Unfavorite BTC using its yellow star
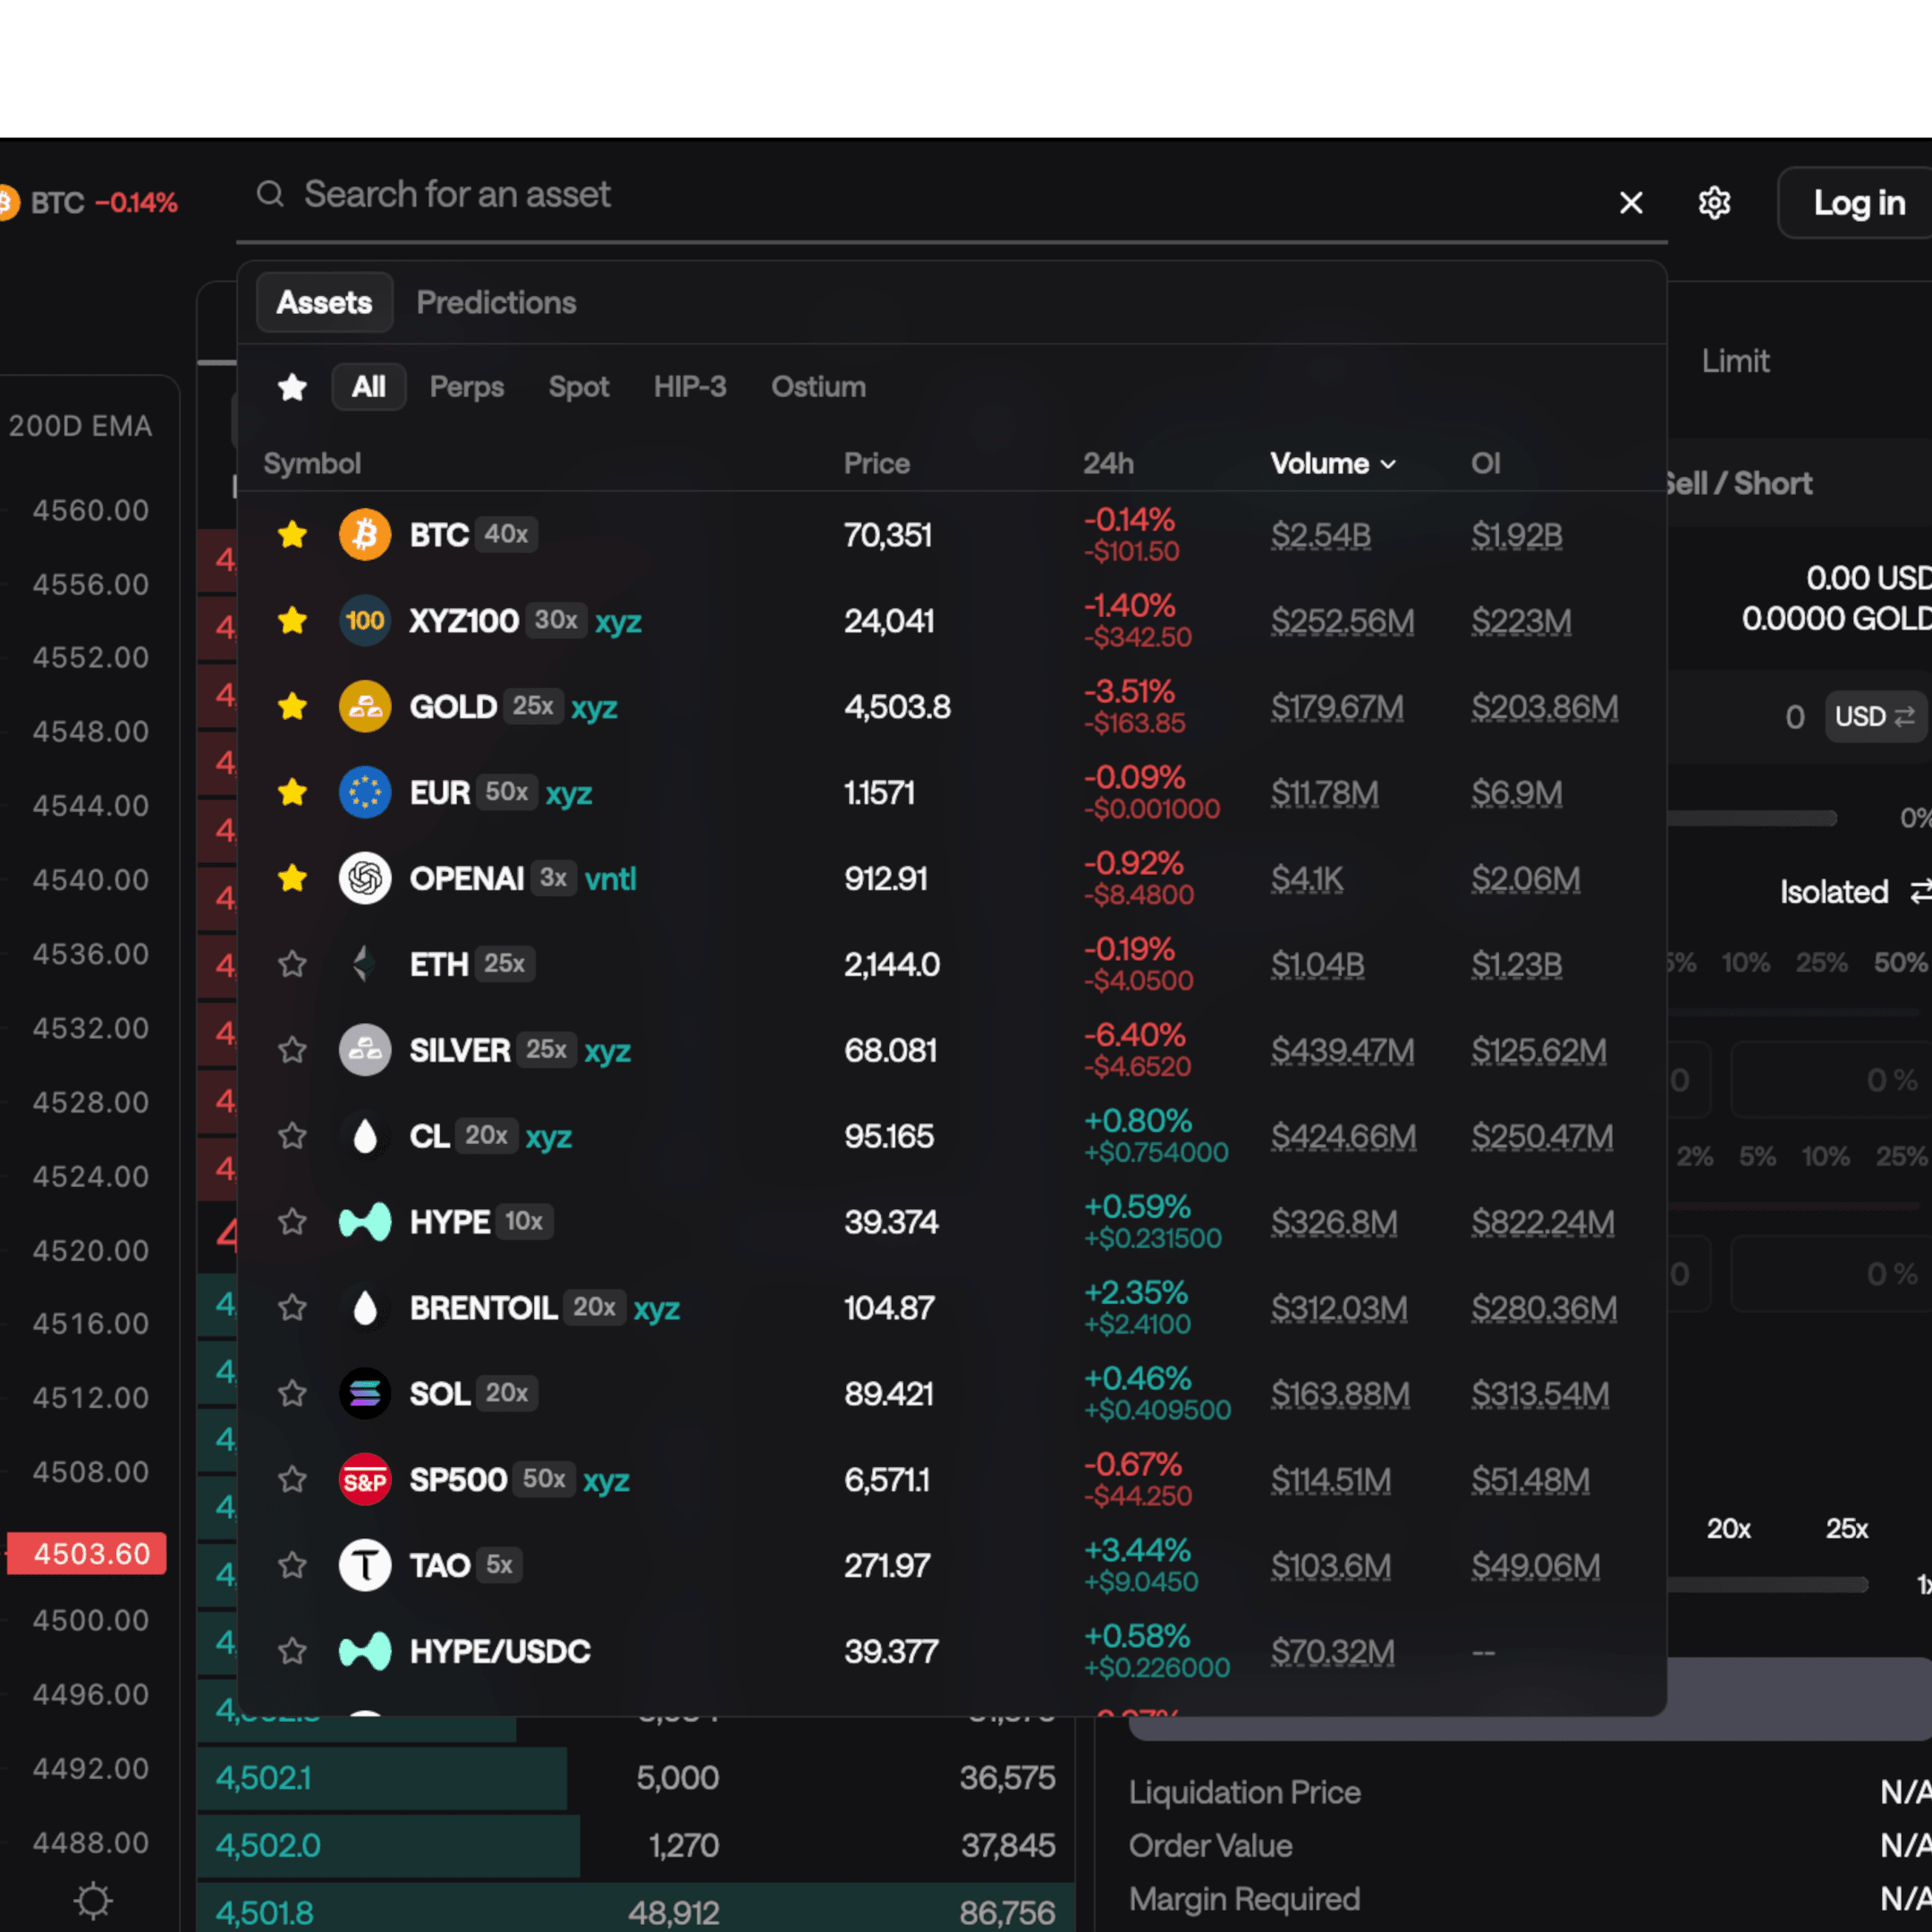The width and height of the screenshot is (1932, 1932). [292, 535]
